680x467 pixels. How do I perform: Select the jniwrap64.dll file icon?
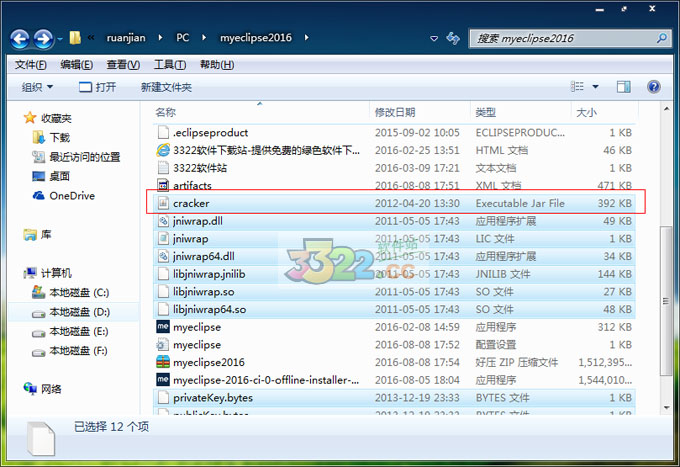(163, 256)
